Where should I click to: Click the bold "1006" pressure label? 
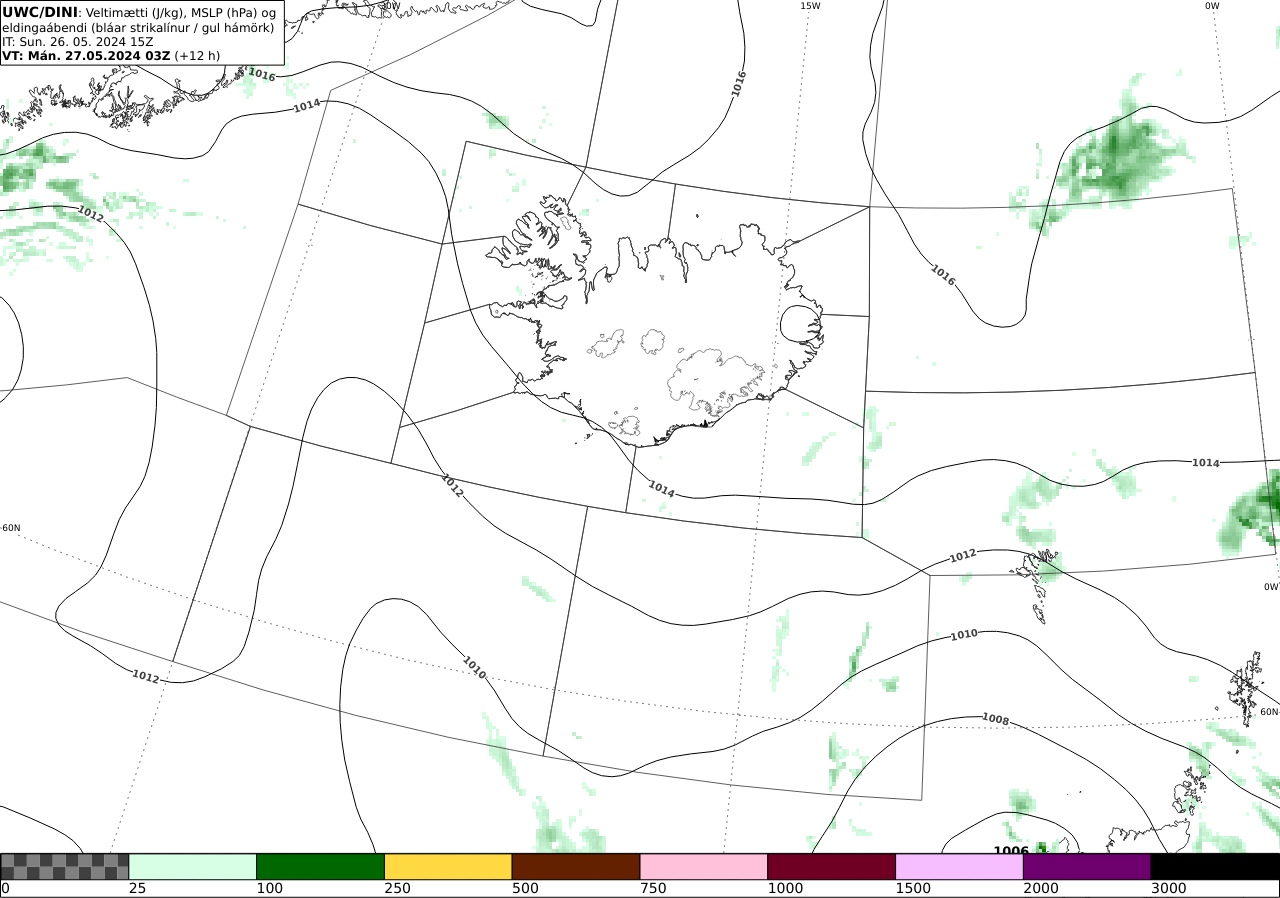pos(1011,851)
